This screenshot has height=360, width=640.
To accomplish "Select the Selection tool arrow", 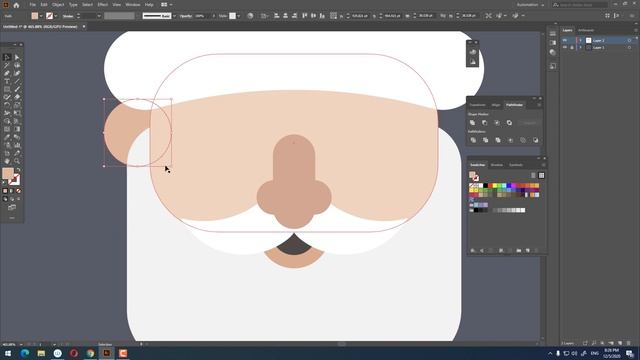I will tap(7, 58).
